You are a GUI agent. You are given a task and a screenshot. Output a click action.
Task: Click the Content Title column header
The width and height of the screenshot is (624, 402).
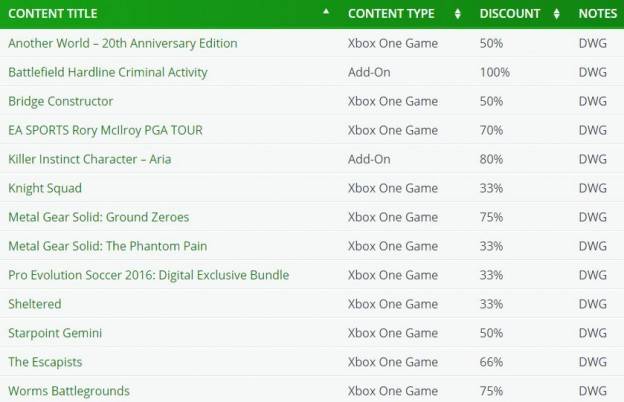pyautogui.click(x=53, y=14)
